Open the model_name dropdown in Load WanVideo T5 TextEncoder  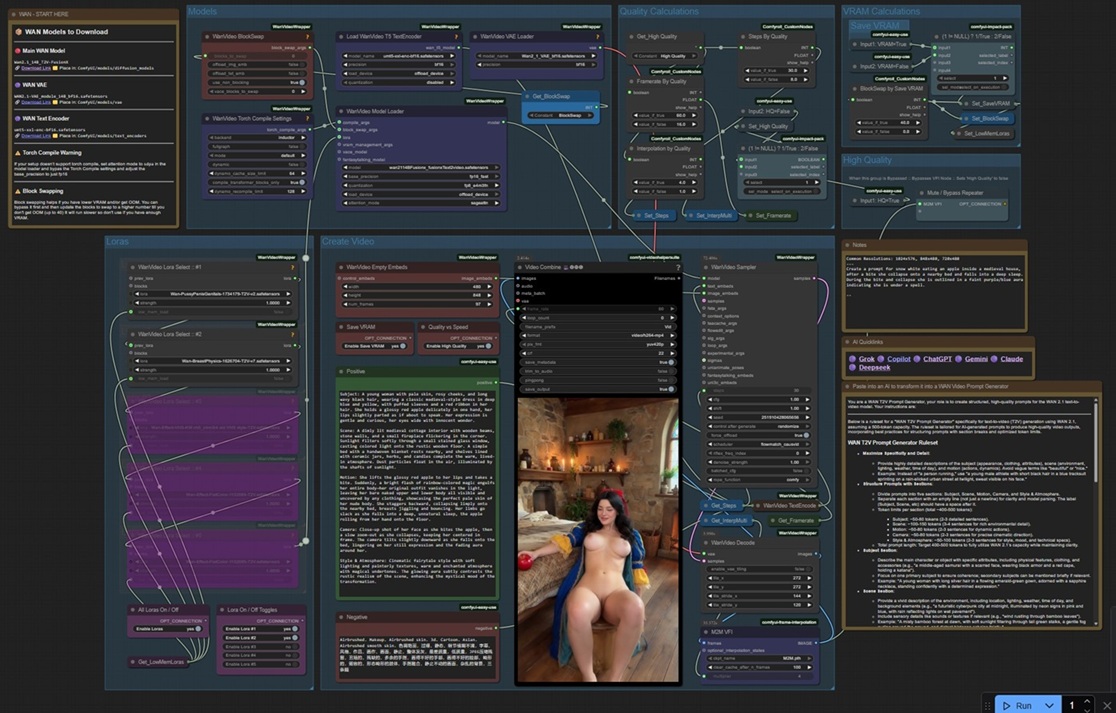[x=399, y=56]
